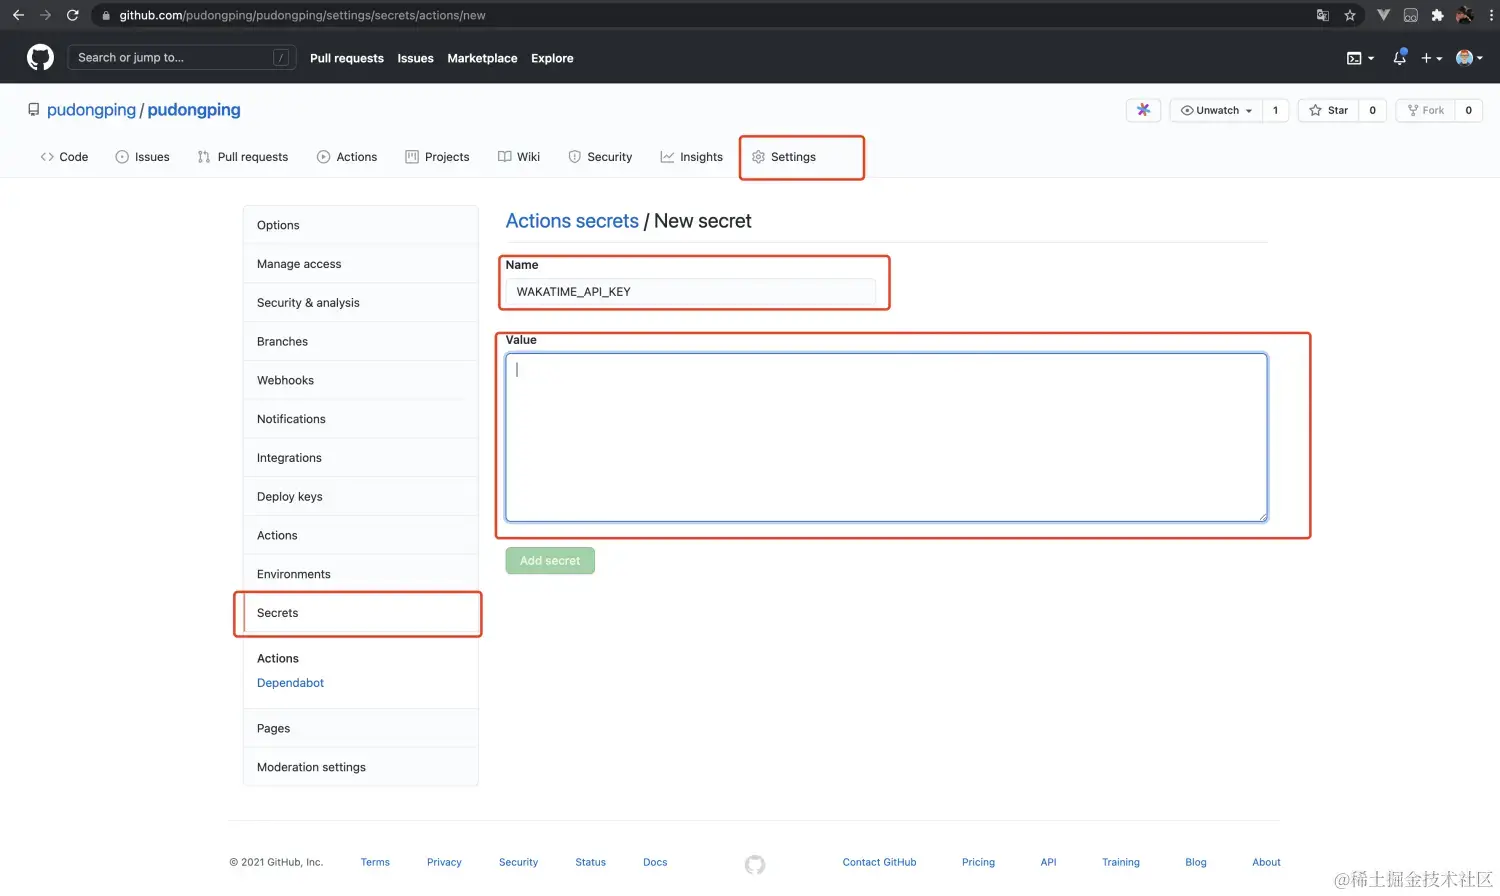Open Explore in top header

point(552,58)
